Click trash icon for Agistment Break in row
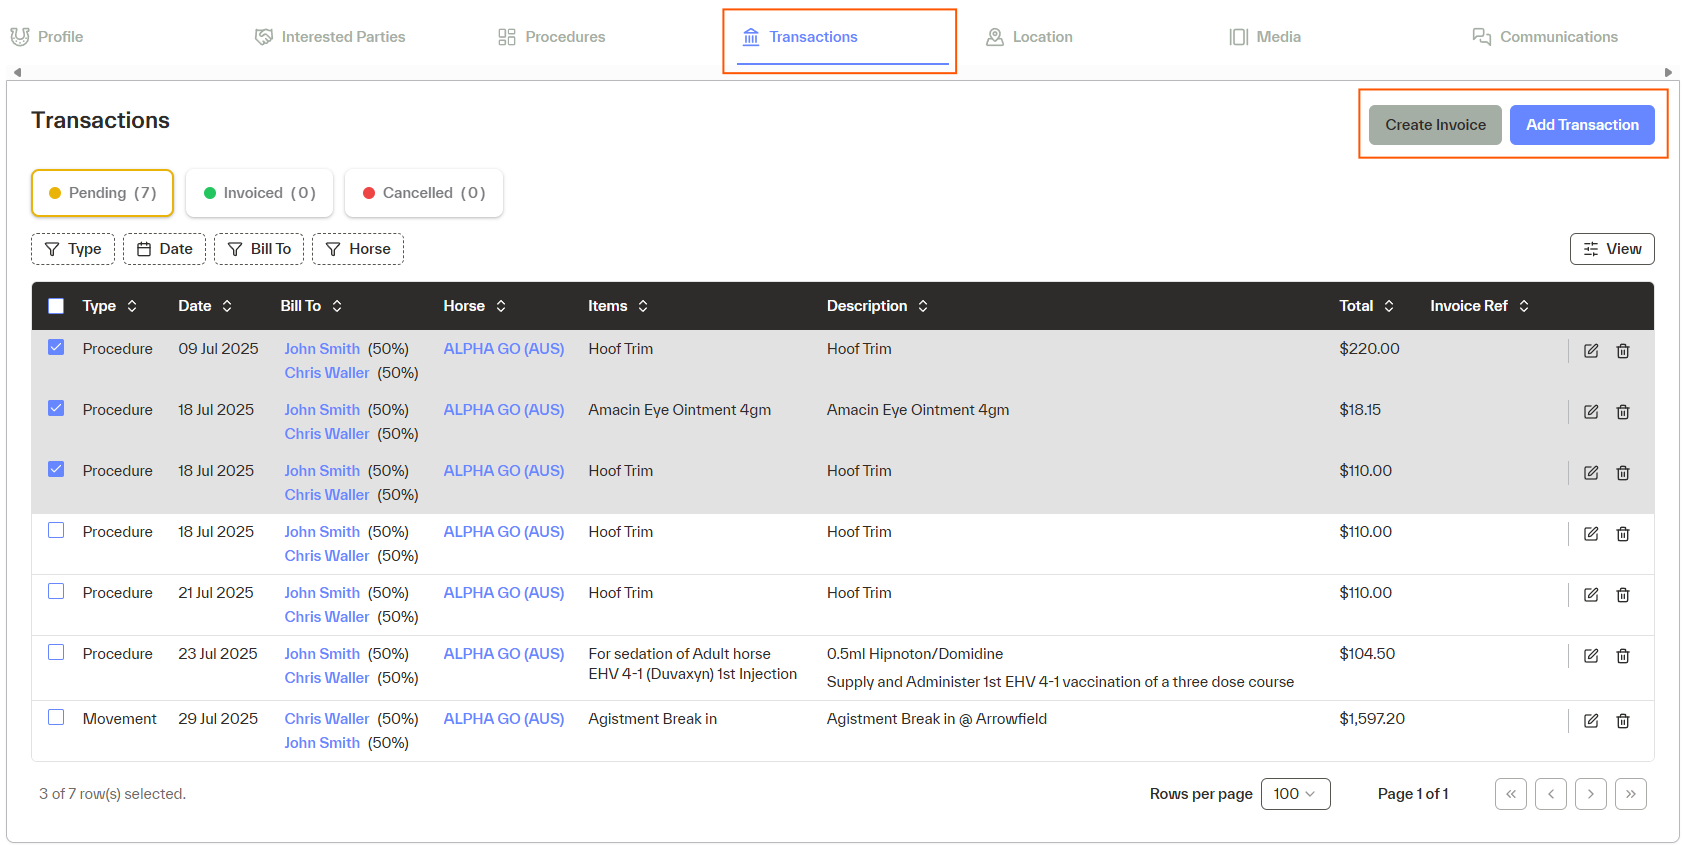 click(x=1622, y=721)
